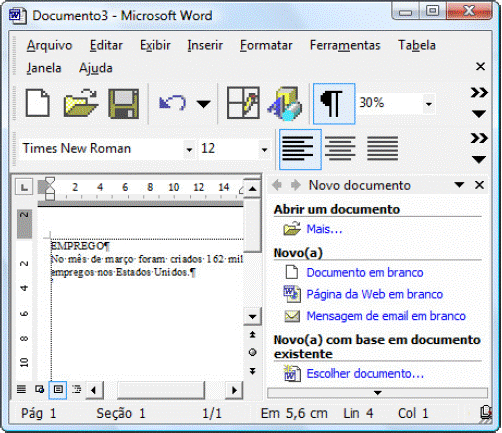The height and width of the screenshot is (433, 502).
Task: Click the Escolher documento link
Action: [365, 374]
